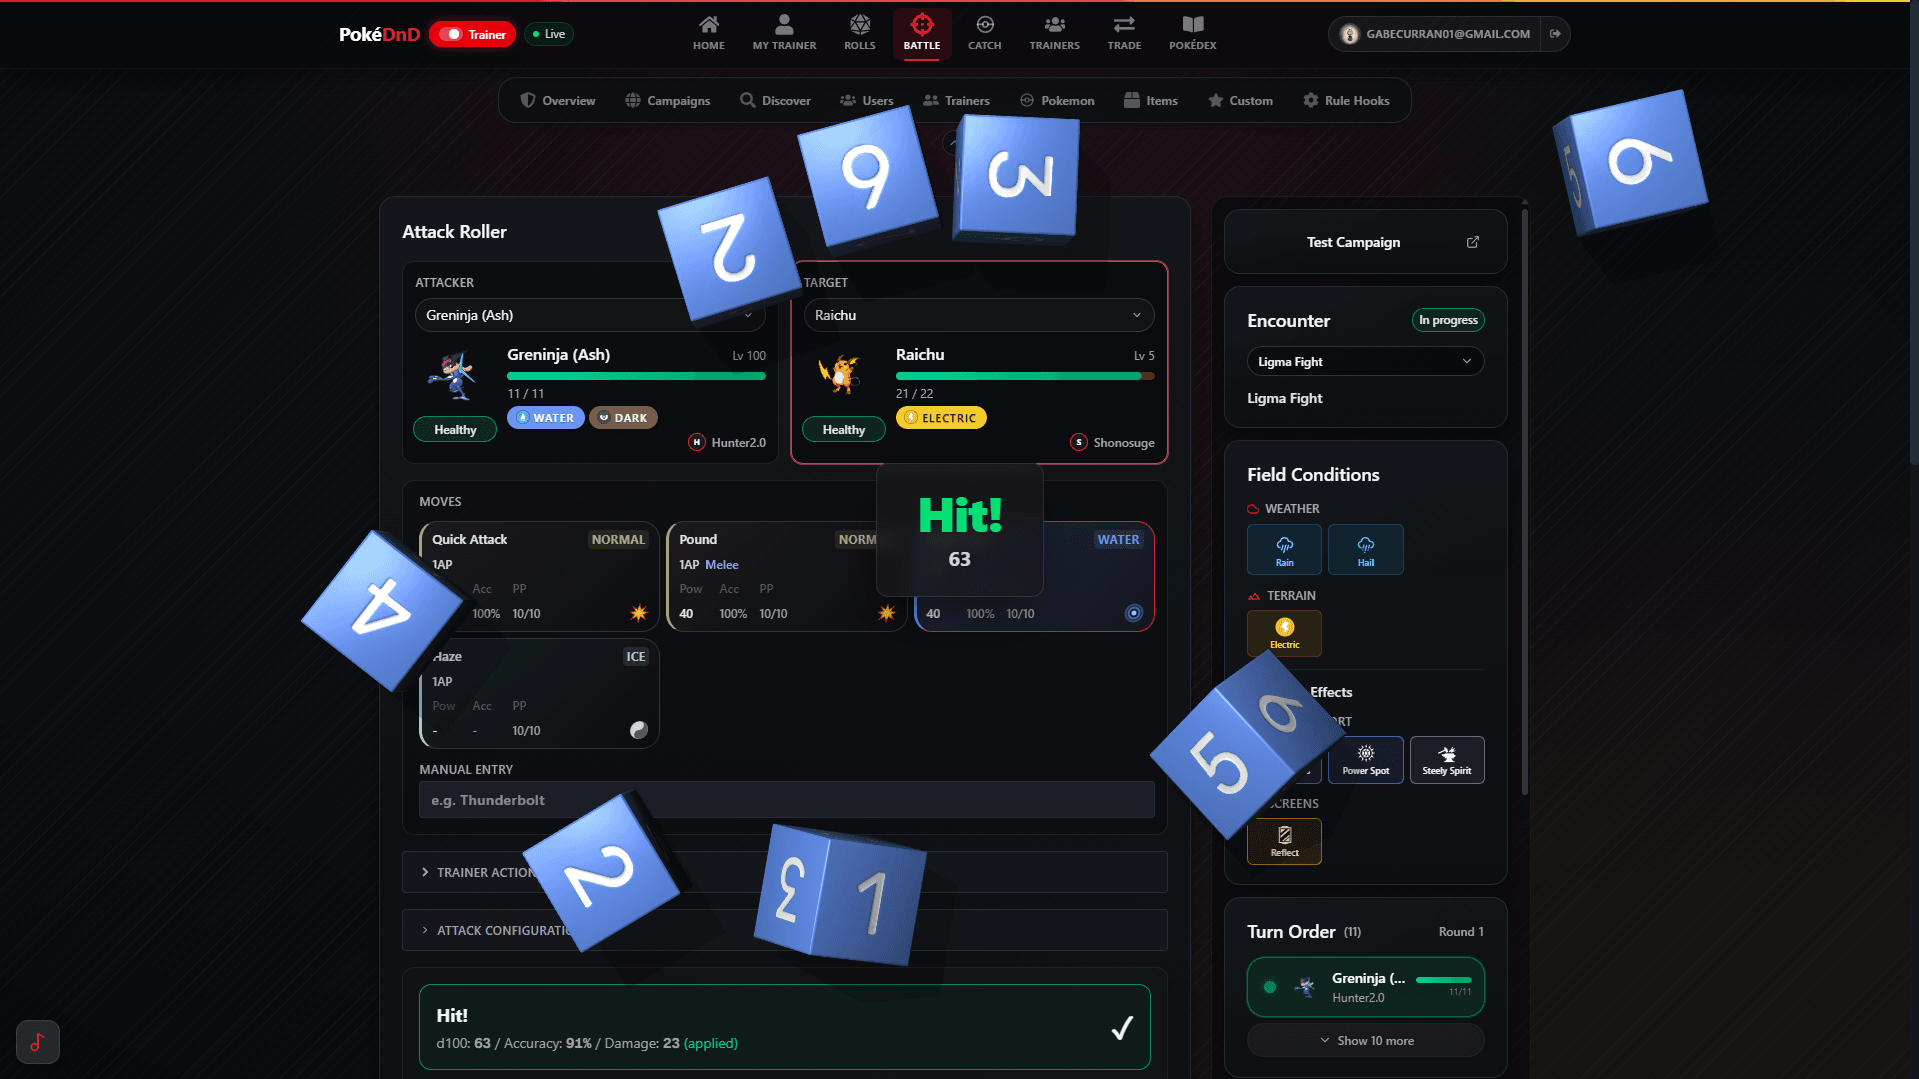Image resolution: width=1919 pixels, height=1079 pixels.
Task: Click Greninja's HP bar in attacker card
Action: (x=636, y=376)
